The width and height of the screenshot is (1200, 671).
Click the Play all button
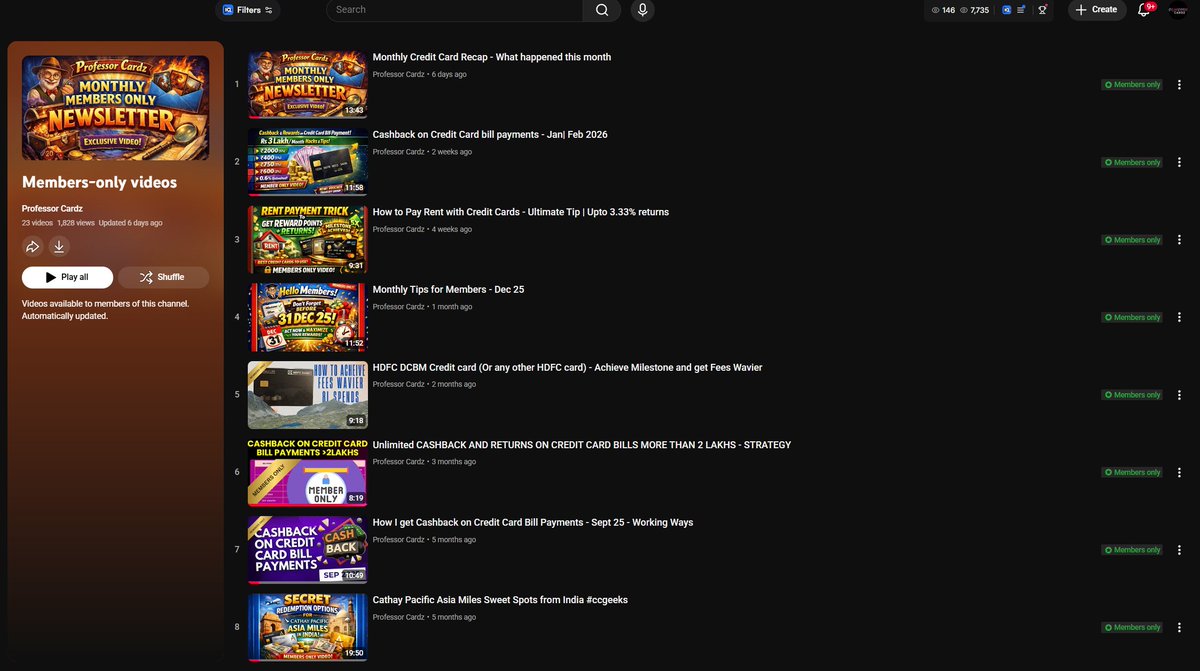(67, 277)
